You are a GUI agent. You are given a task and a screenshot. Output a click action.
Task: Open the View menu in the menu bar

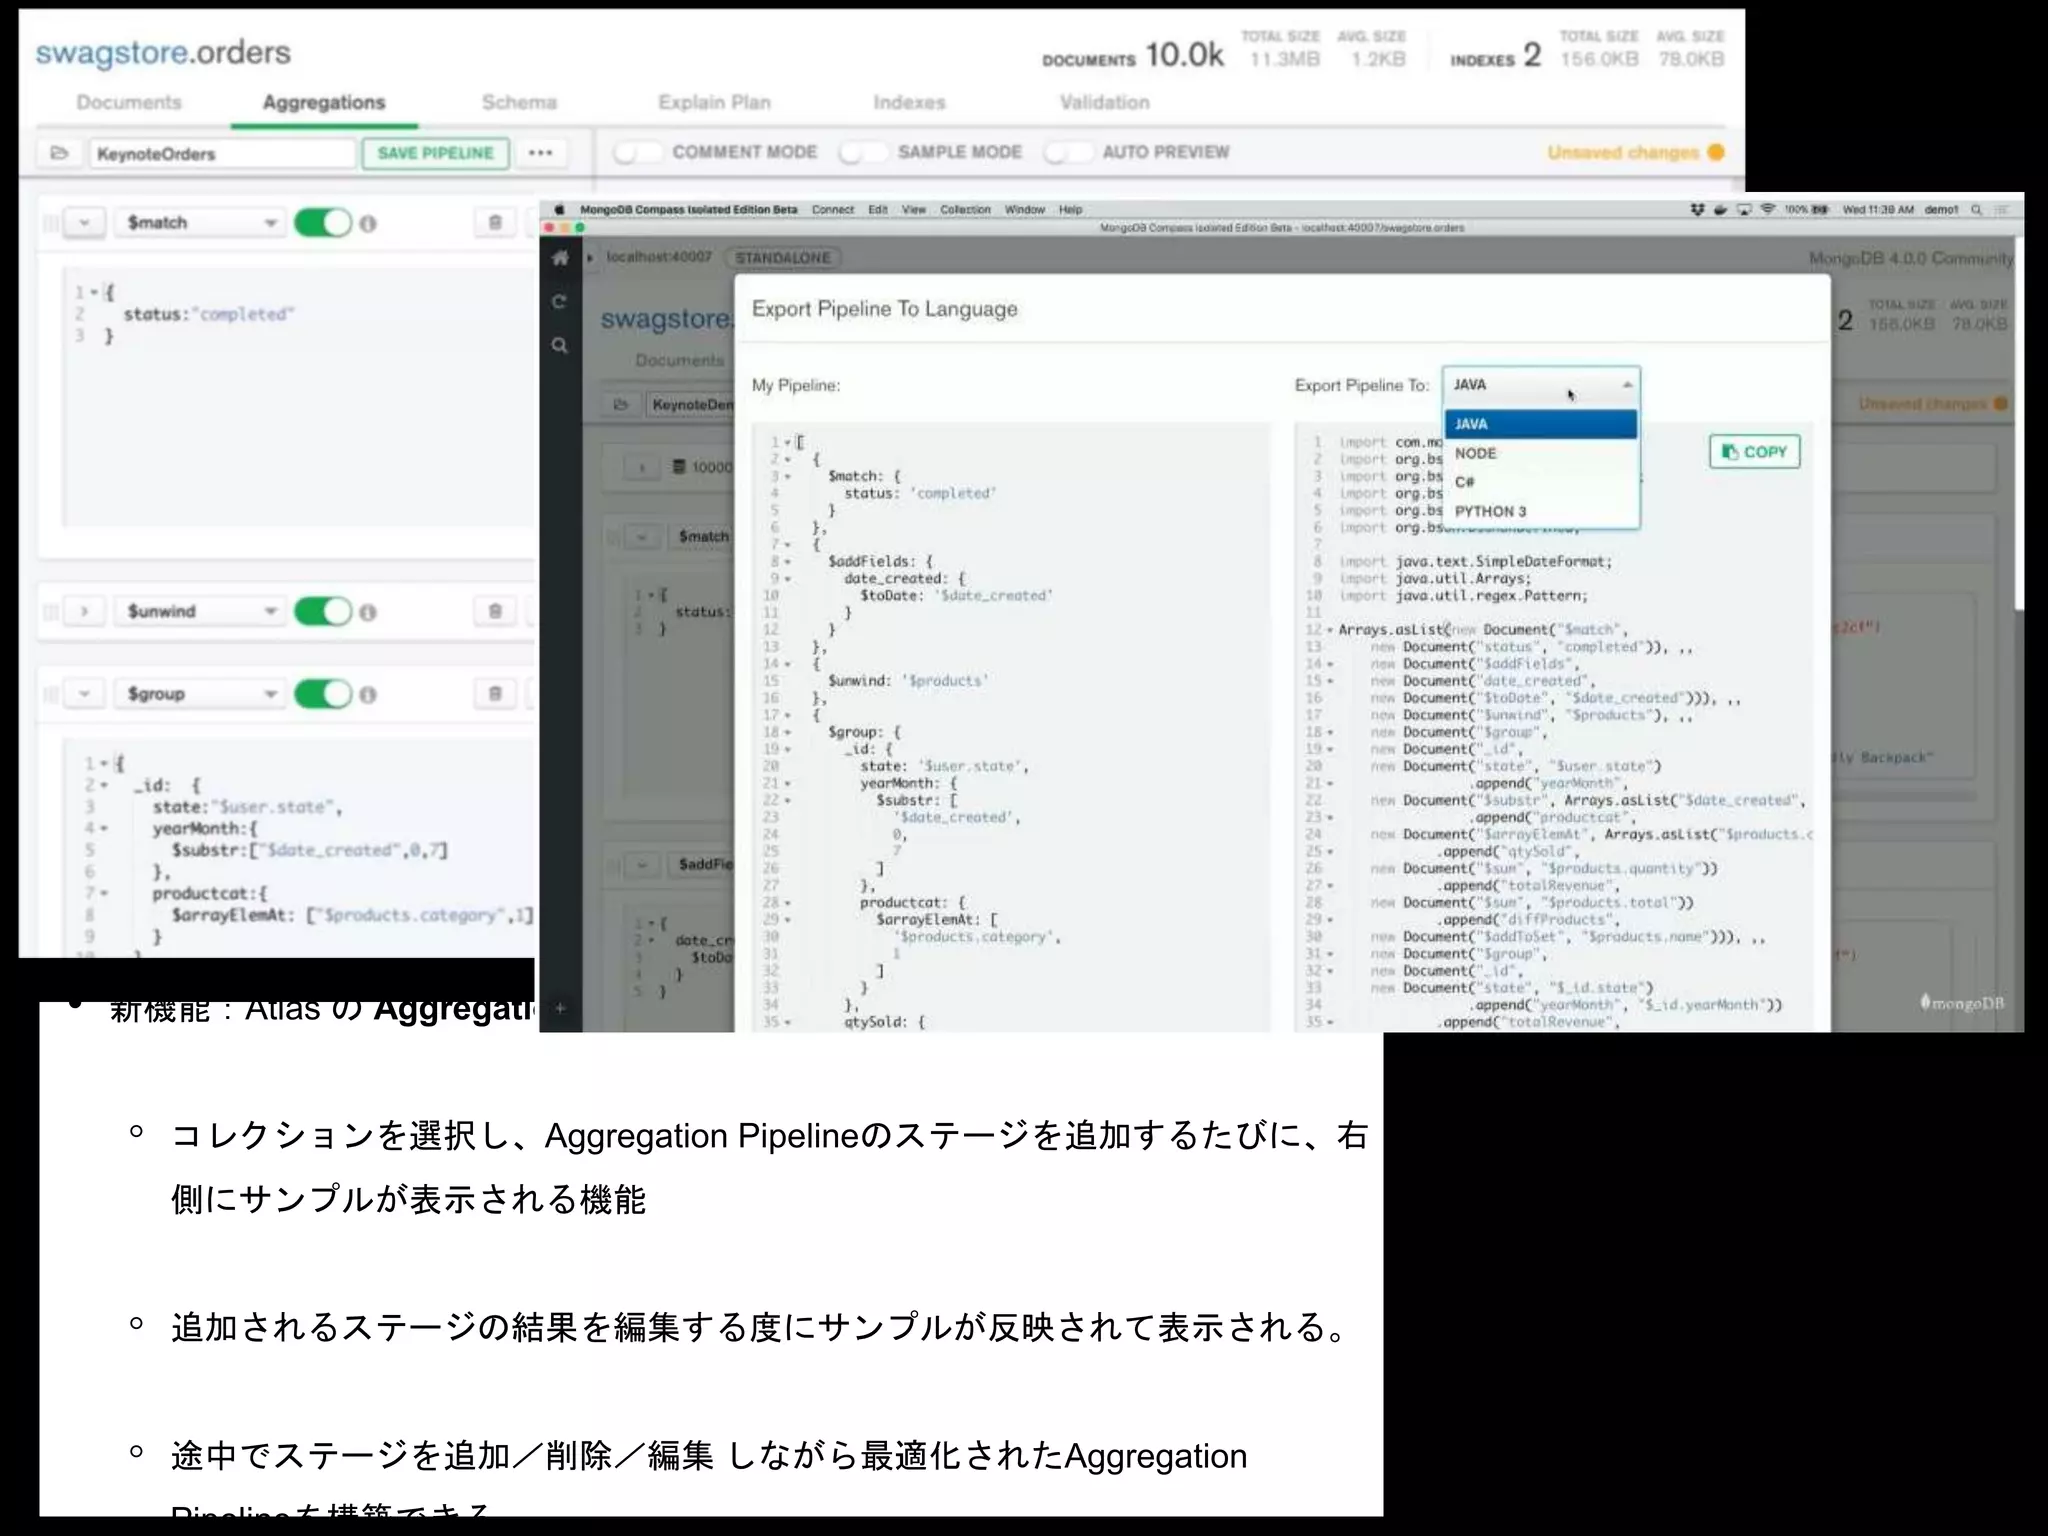(x=913, y=210)
